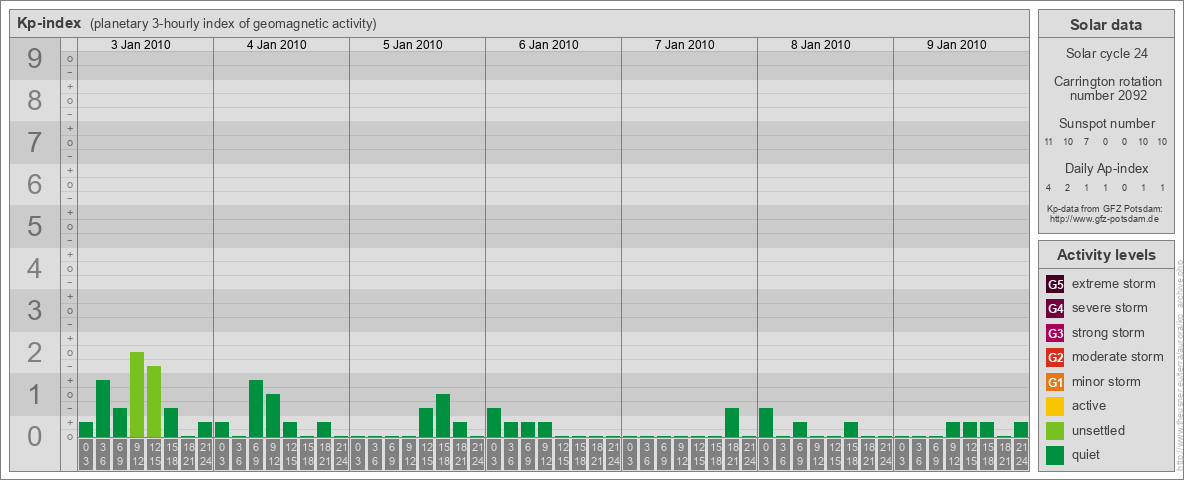
Task: Click the 7 Jan 18–21 green bar
Action: [x=732, y=423]
